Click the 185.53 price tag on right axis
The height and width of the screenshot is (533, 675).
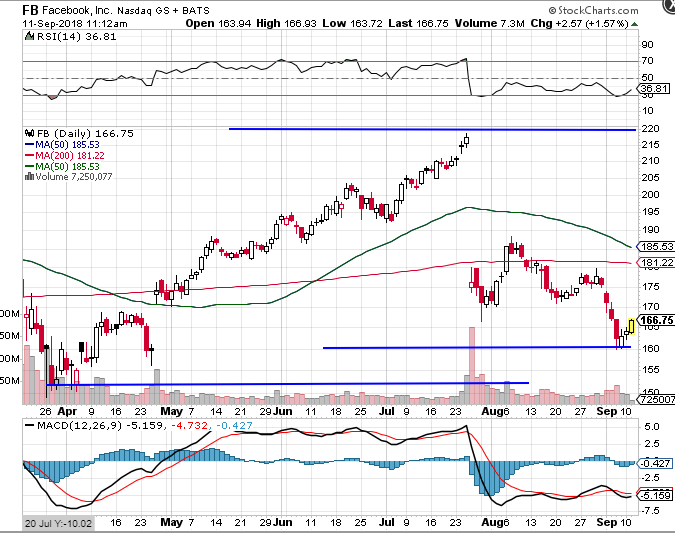(655, 247)
